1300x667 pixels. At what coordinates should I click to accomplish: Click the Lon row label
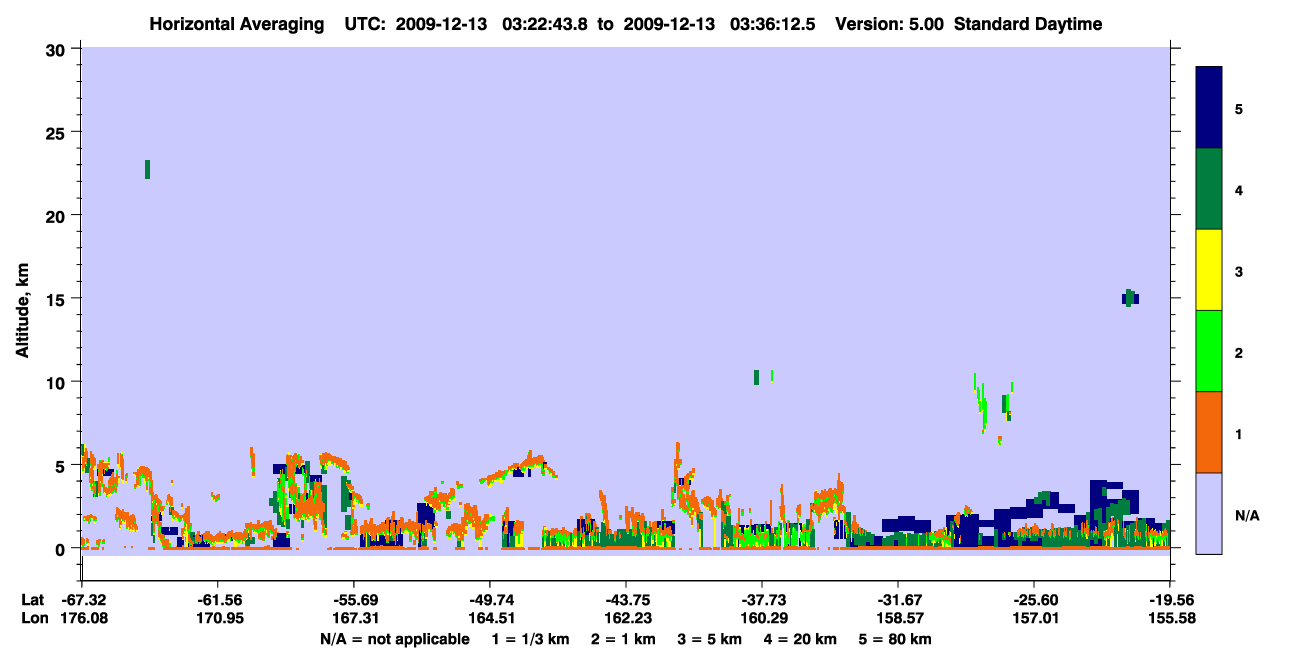coord(33,619)
